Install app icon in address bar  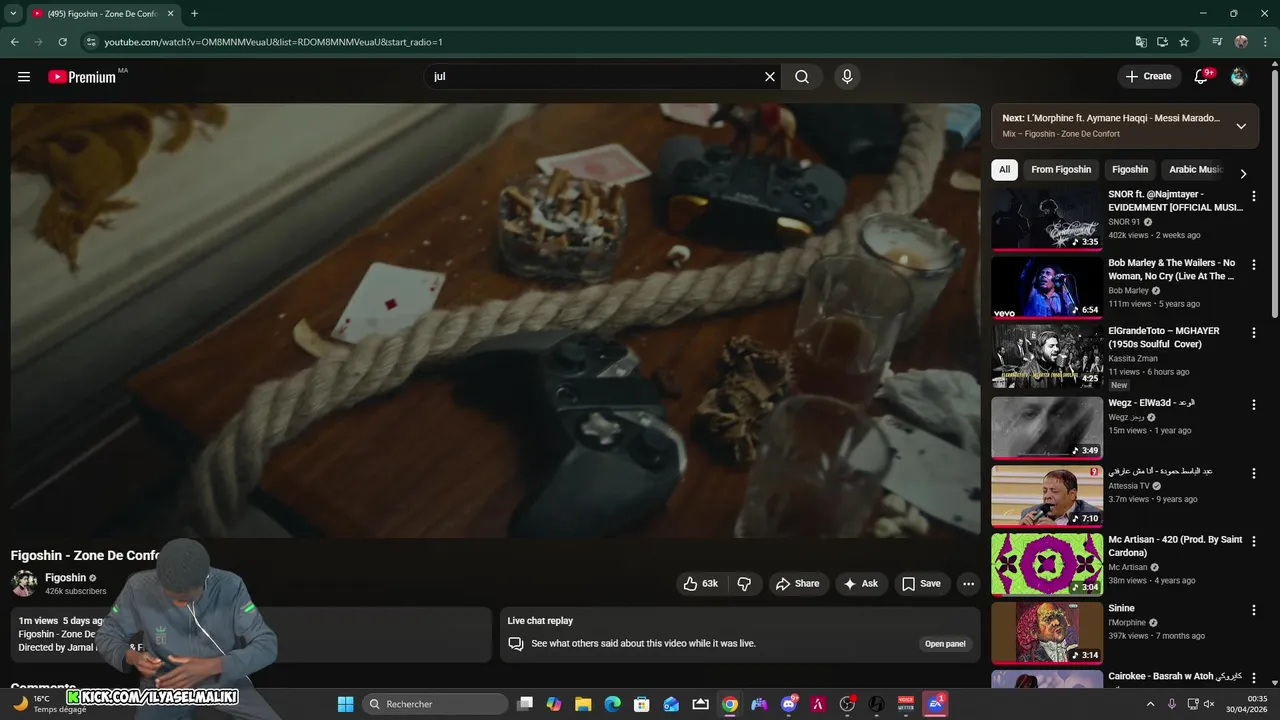[1162, 42]
